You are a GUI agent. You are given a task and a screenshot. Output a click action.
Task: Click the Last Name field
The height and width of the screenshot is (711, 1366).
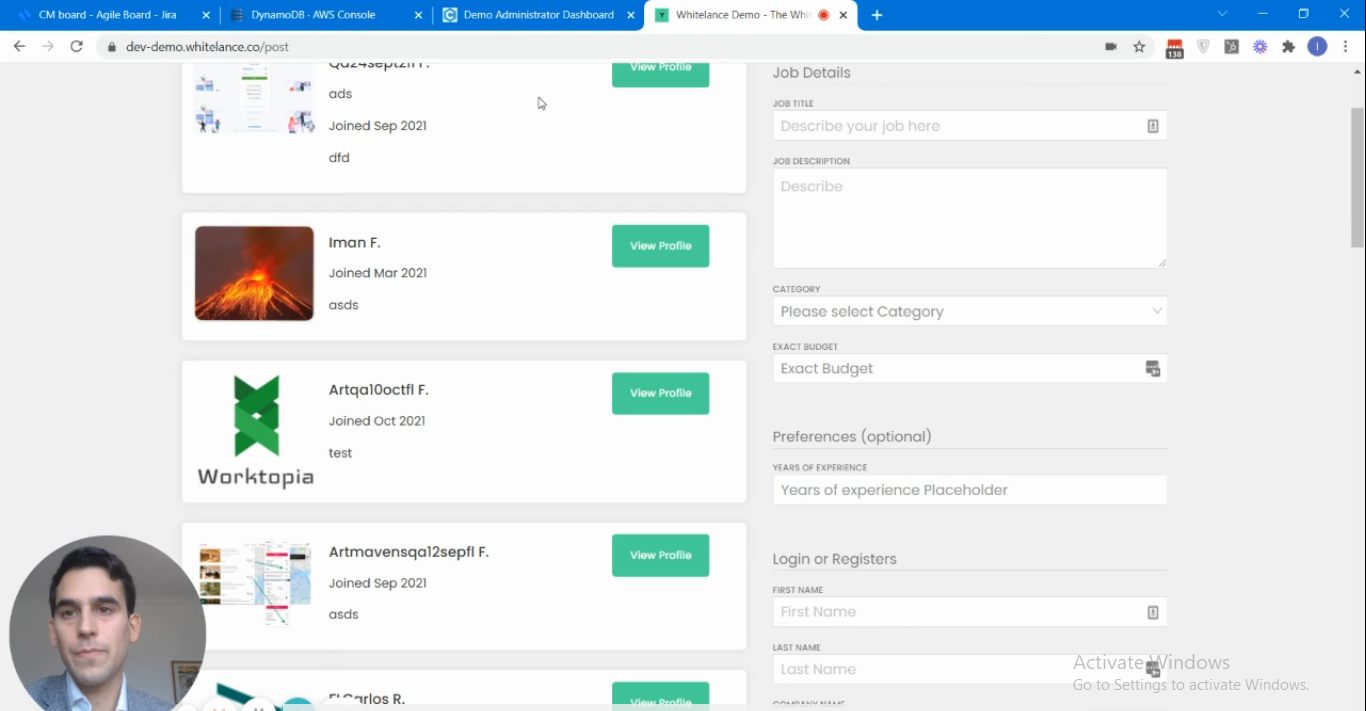[969, 669]
